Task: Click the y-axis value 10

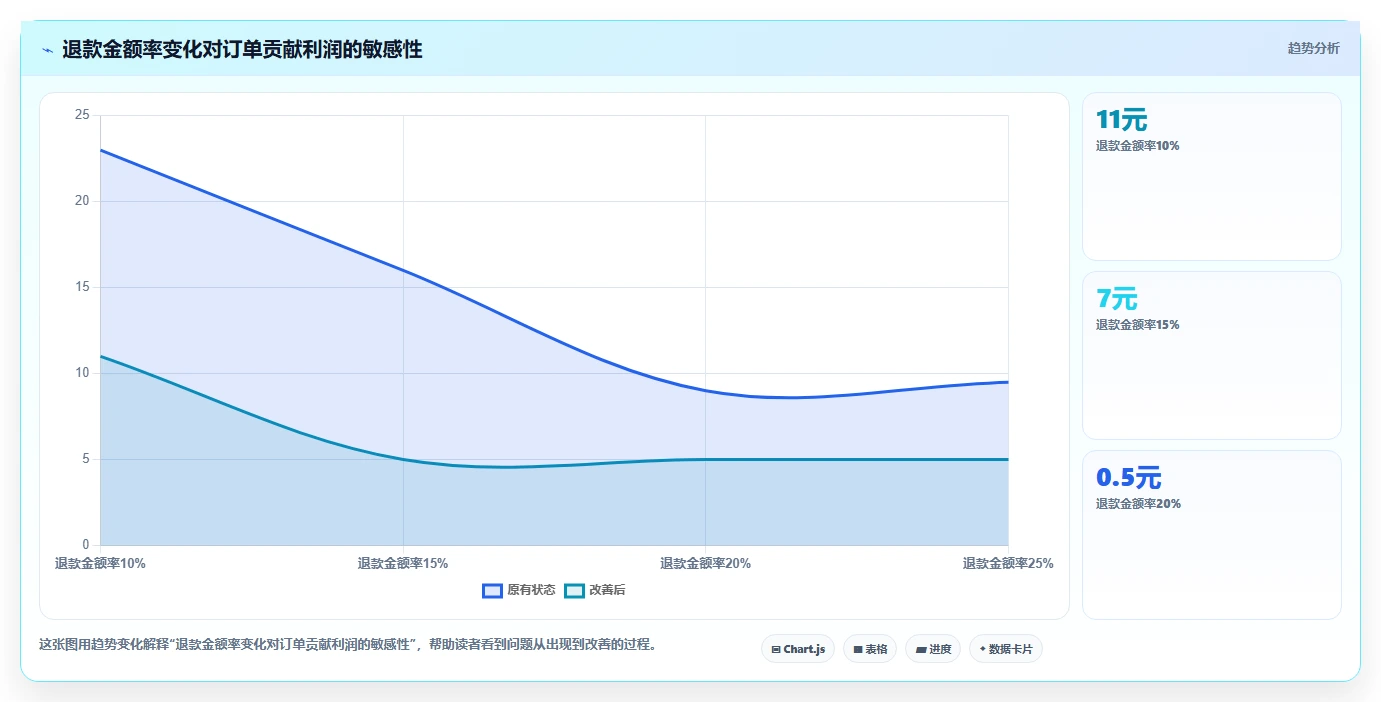Action: click(x=82, y=373)
